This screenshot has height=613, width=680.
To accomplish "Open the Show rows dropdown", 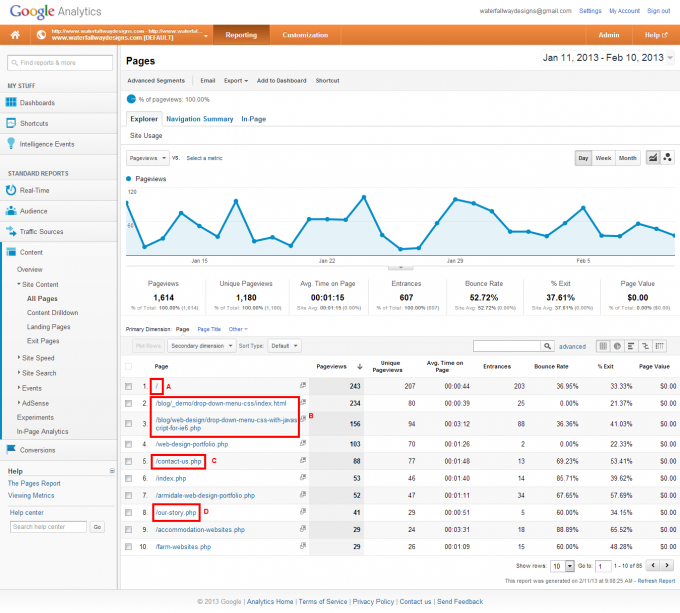I will point(562,566).
